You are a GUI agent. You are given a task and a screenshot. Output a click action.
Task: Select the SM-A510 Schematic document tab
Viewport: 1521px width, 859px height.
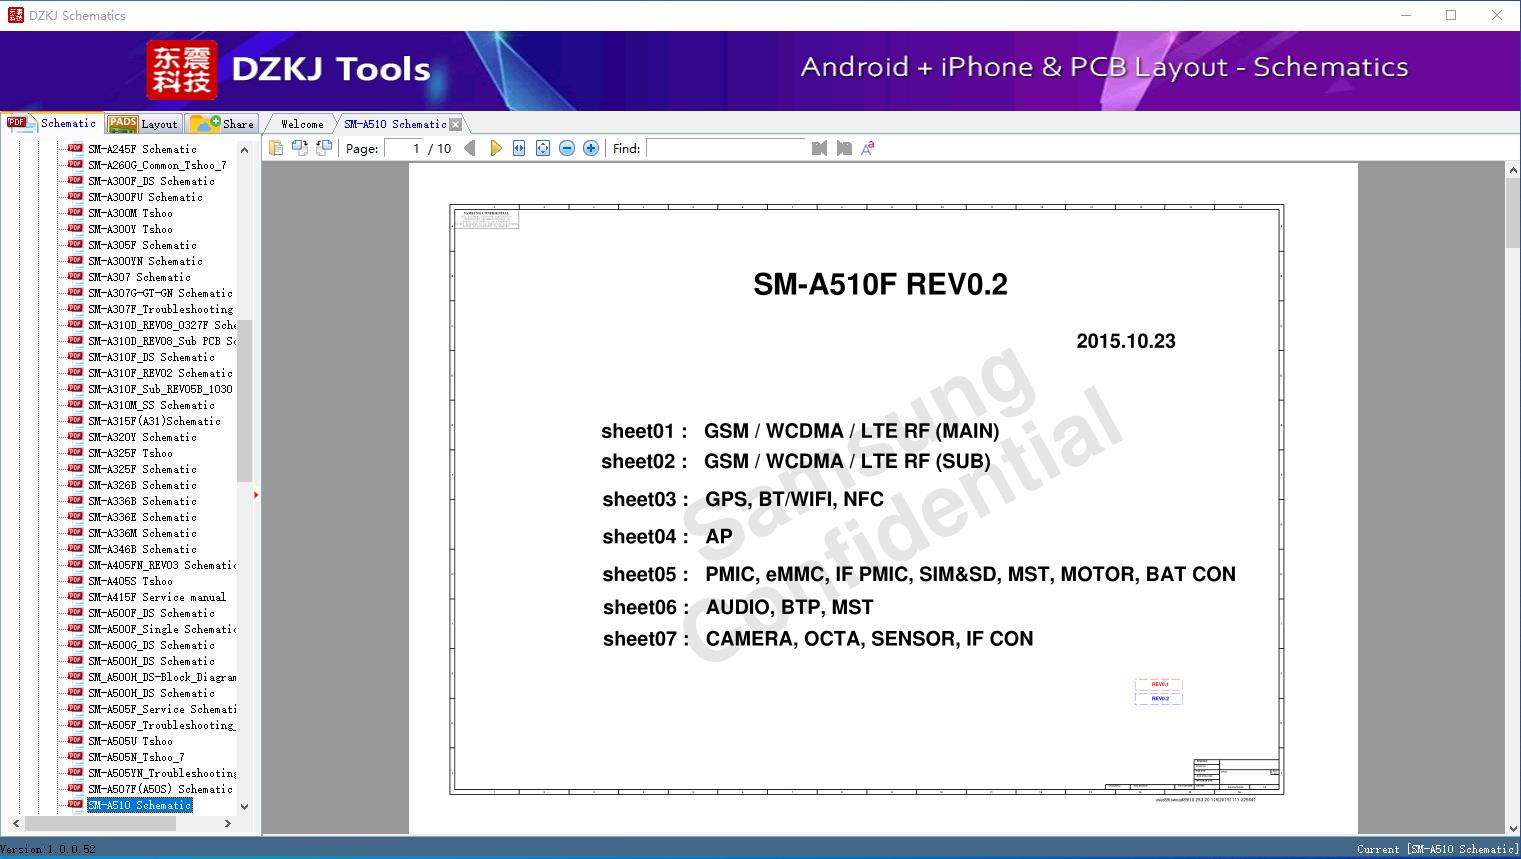[x=395, y=124]
